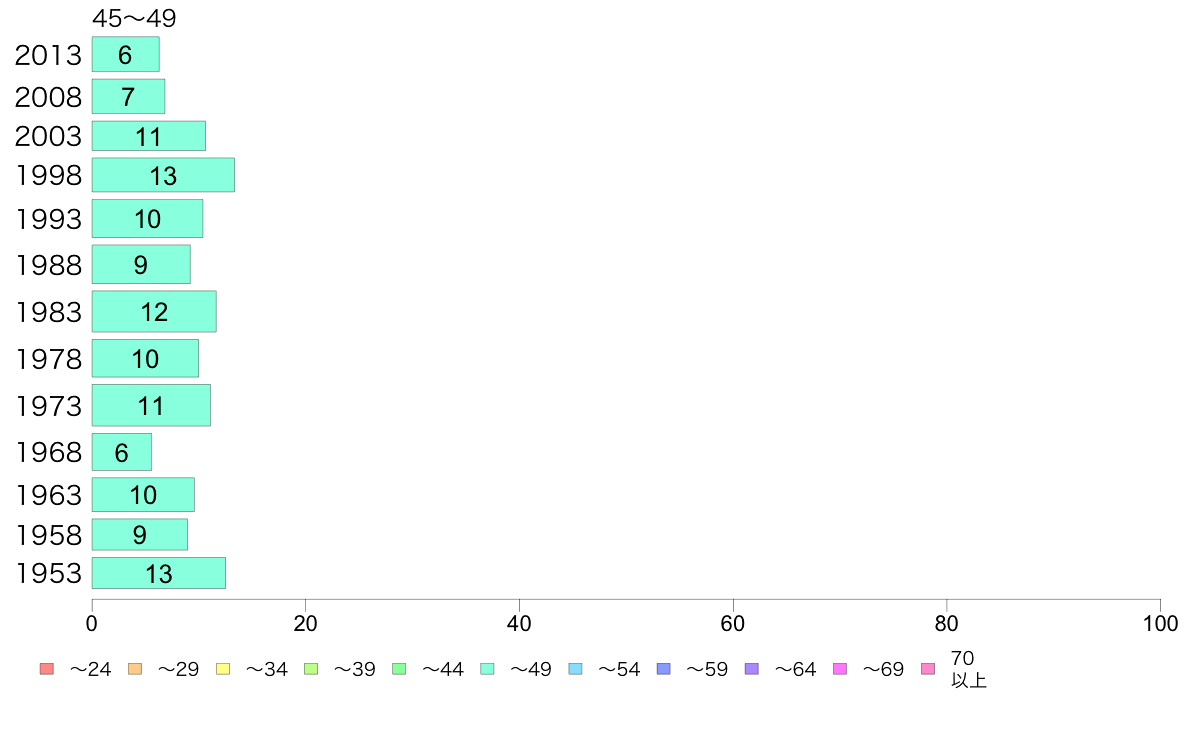Toggle the ~49 teal legend swatch
Screen dimensions: 1188x736
(x=487, y=669)
